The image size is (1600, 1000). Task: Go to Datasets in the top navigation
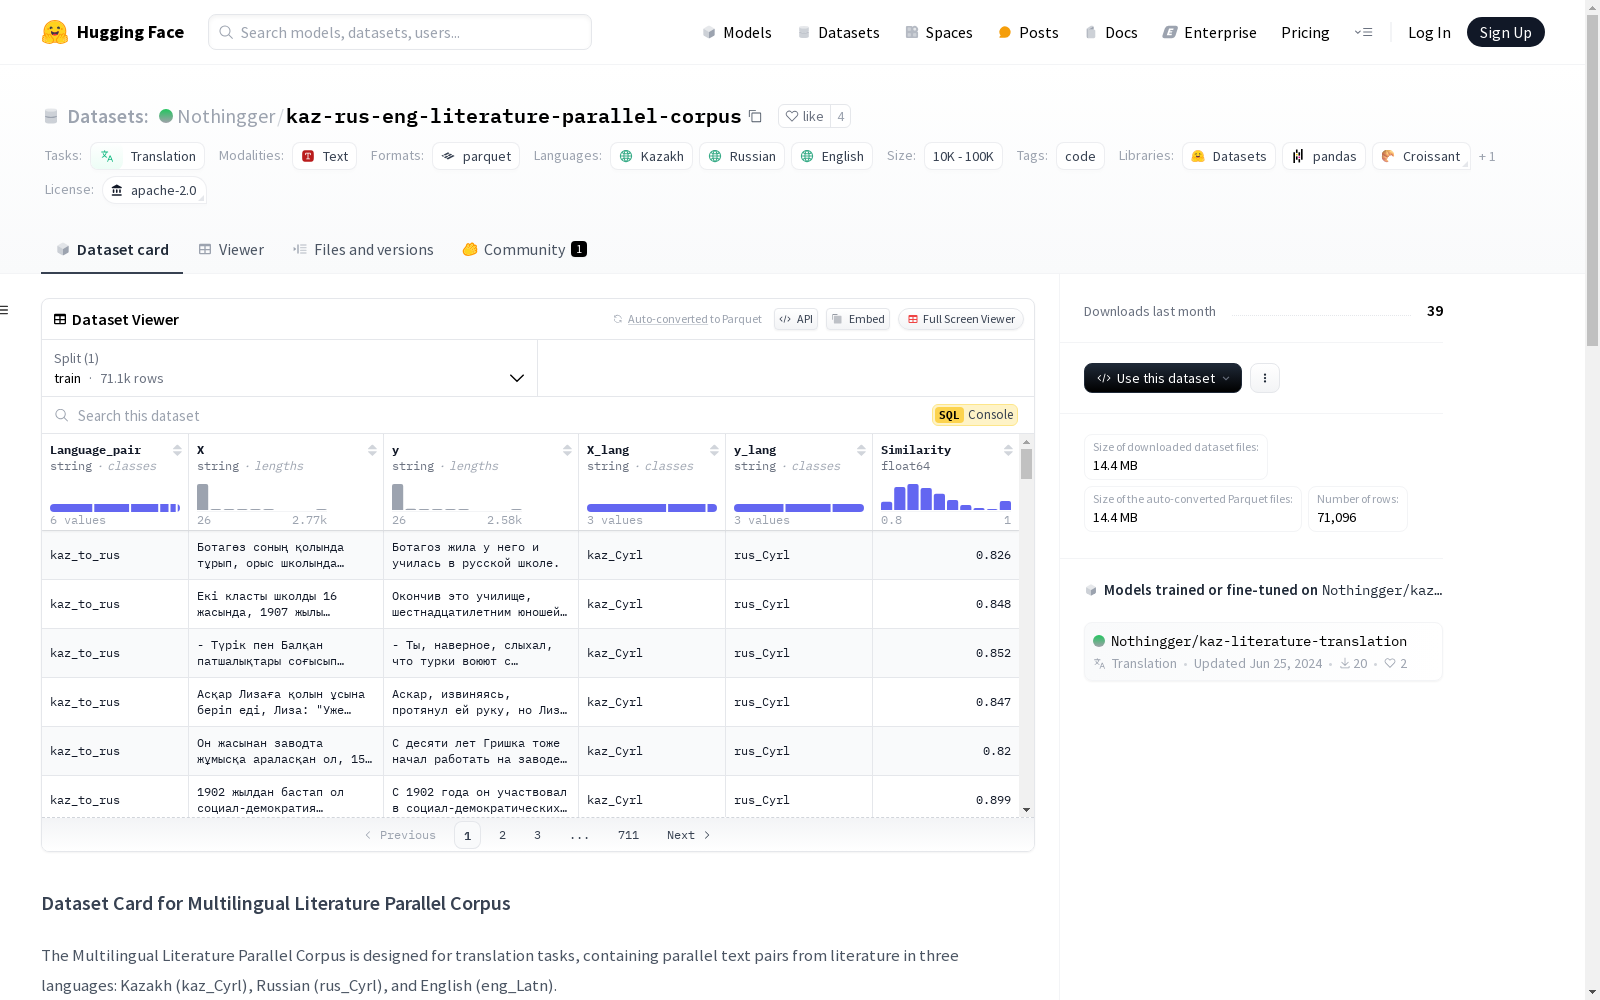click(x=838, y=32)
